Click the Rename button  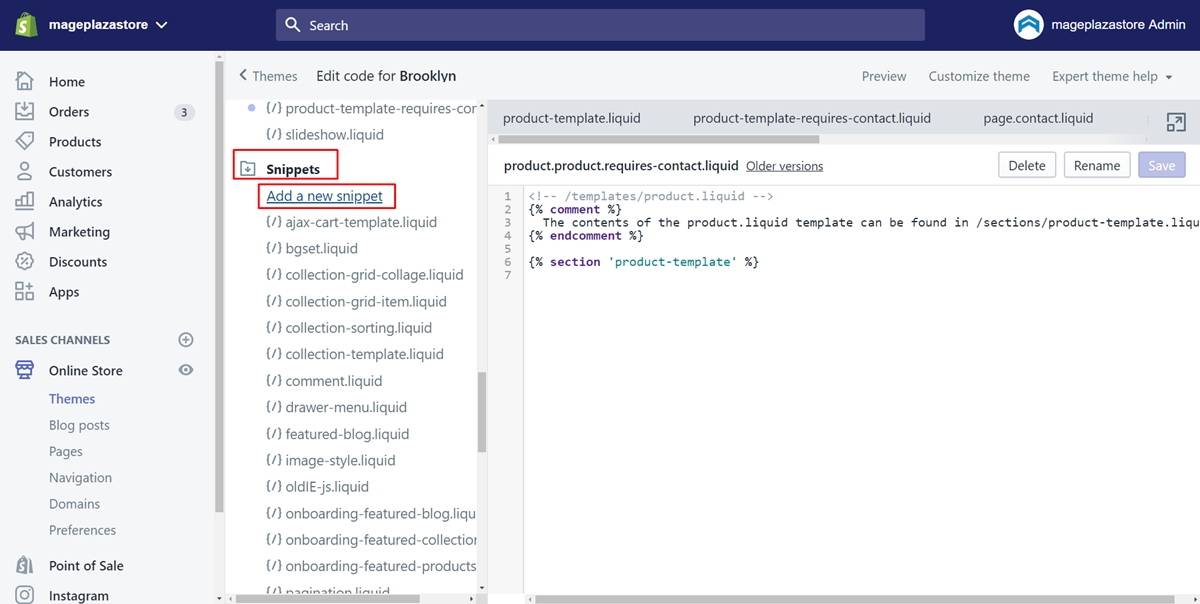[1097, 165]
